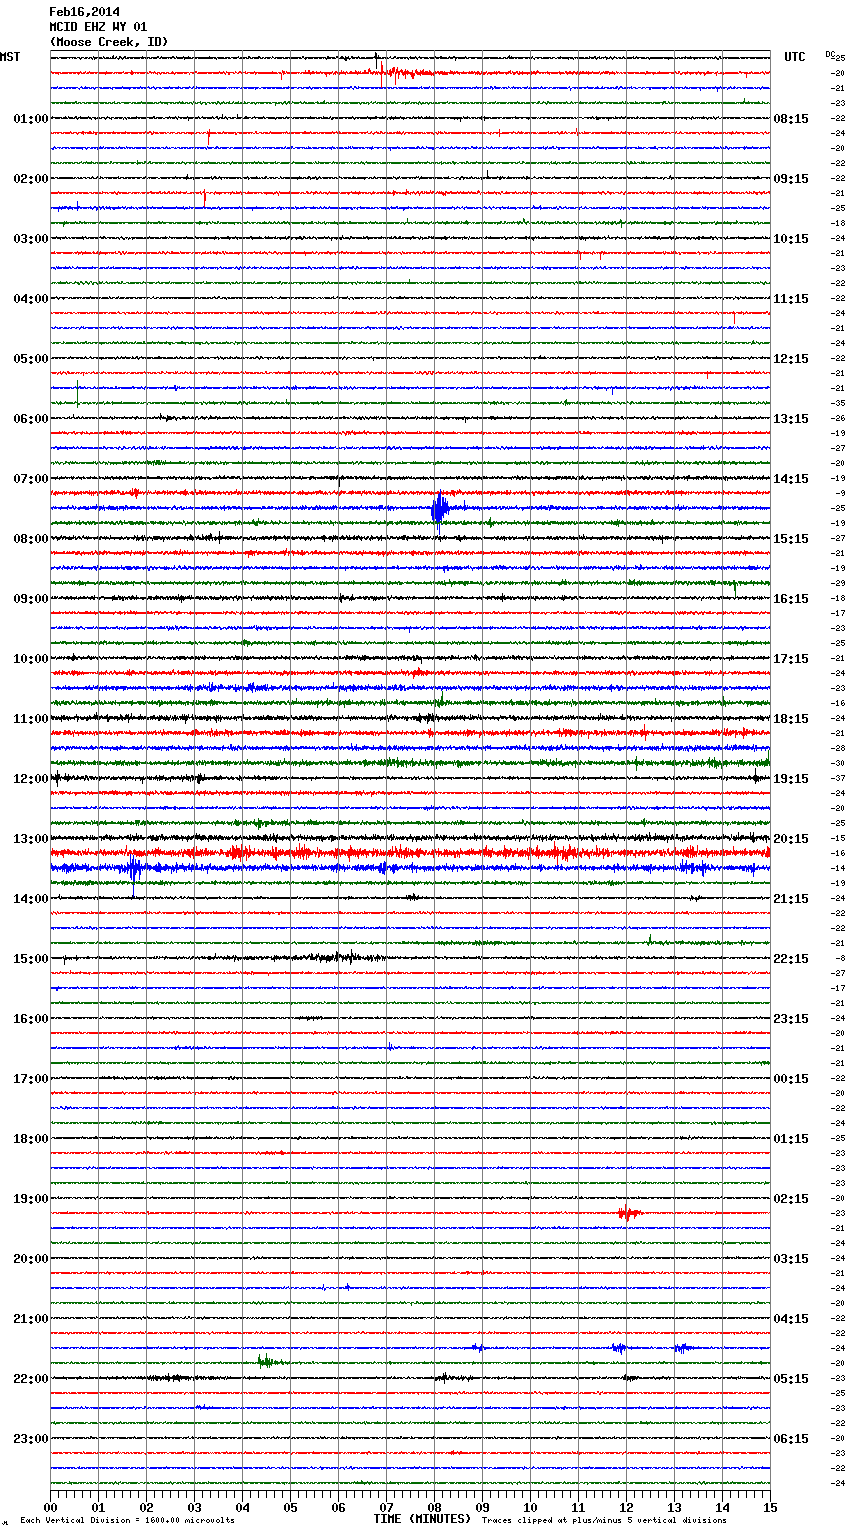Select the station code MCID EHZ WY 01

pyautogui.click(x=98, y=27)
